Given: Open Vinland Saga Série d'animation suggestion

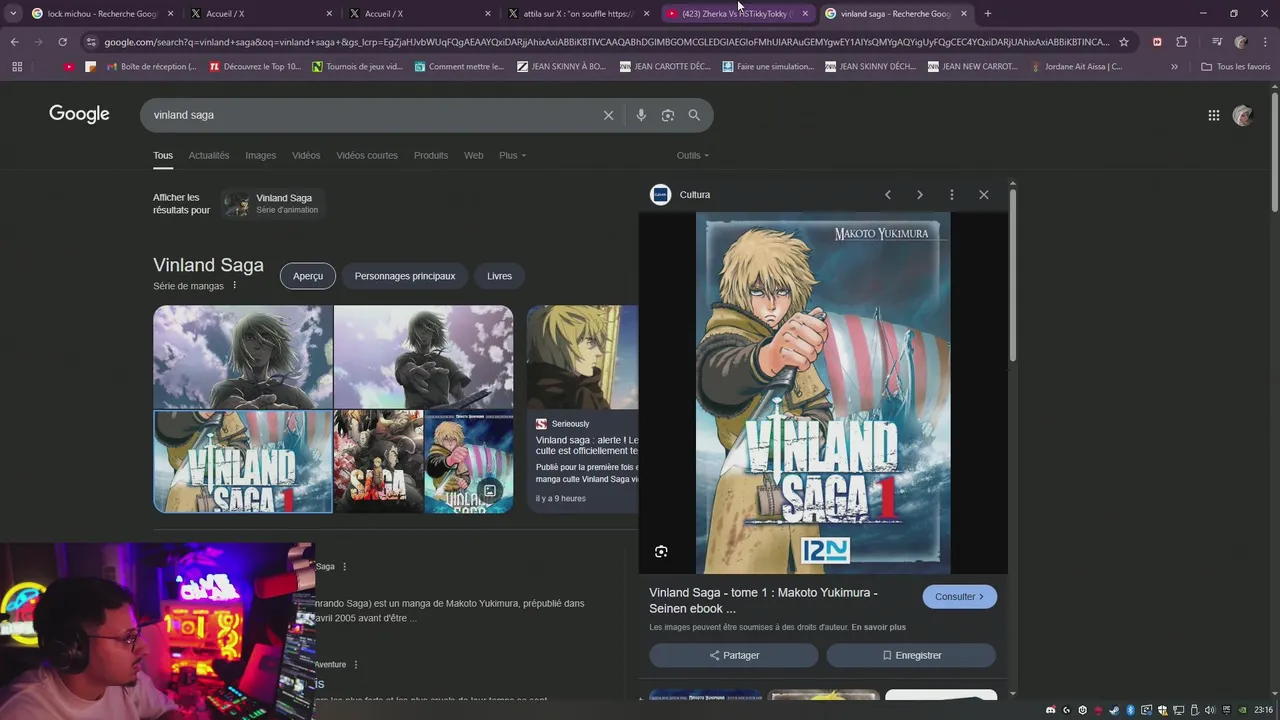Looking at the screenshot, I should (272, 204).
